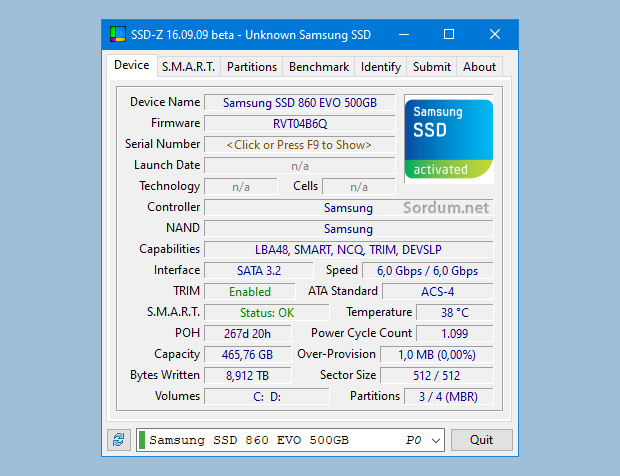Maximize the SSD-Z window
The image size is (620, 476).
click(449, 34)
